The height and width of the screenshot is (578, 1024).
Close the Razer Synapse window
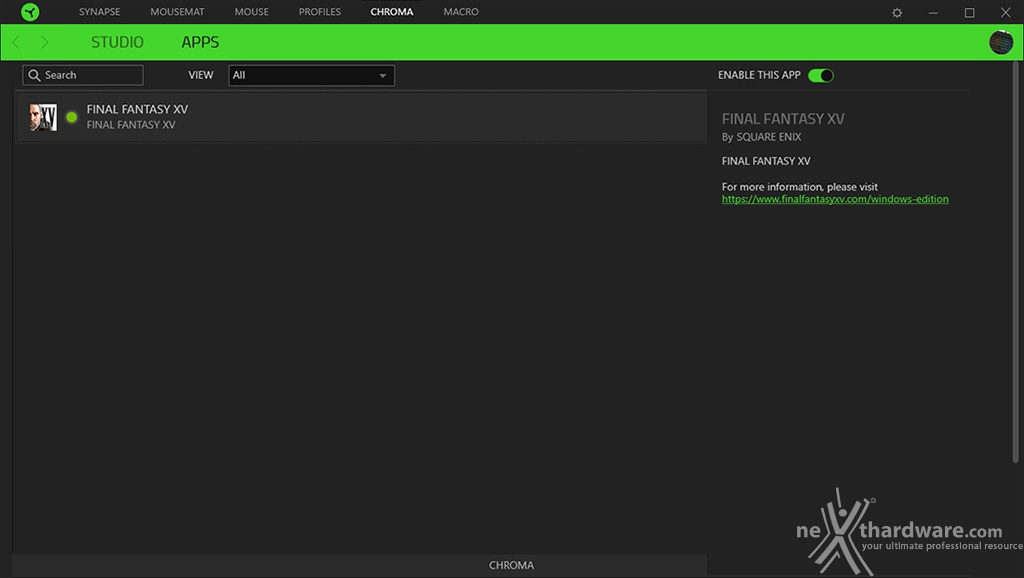pos(1006,12)
